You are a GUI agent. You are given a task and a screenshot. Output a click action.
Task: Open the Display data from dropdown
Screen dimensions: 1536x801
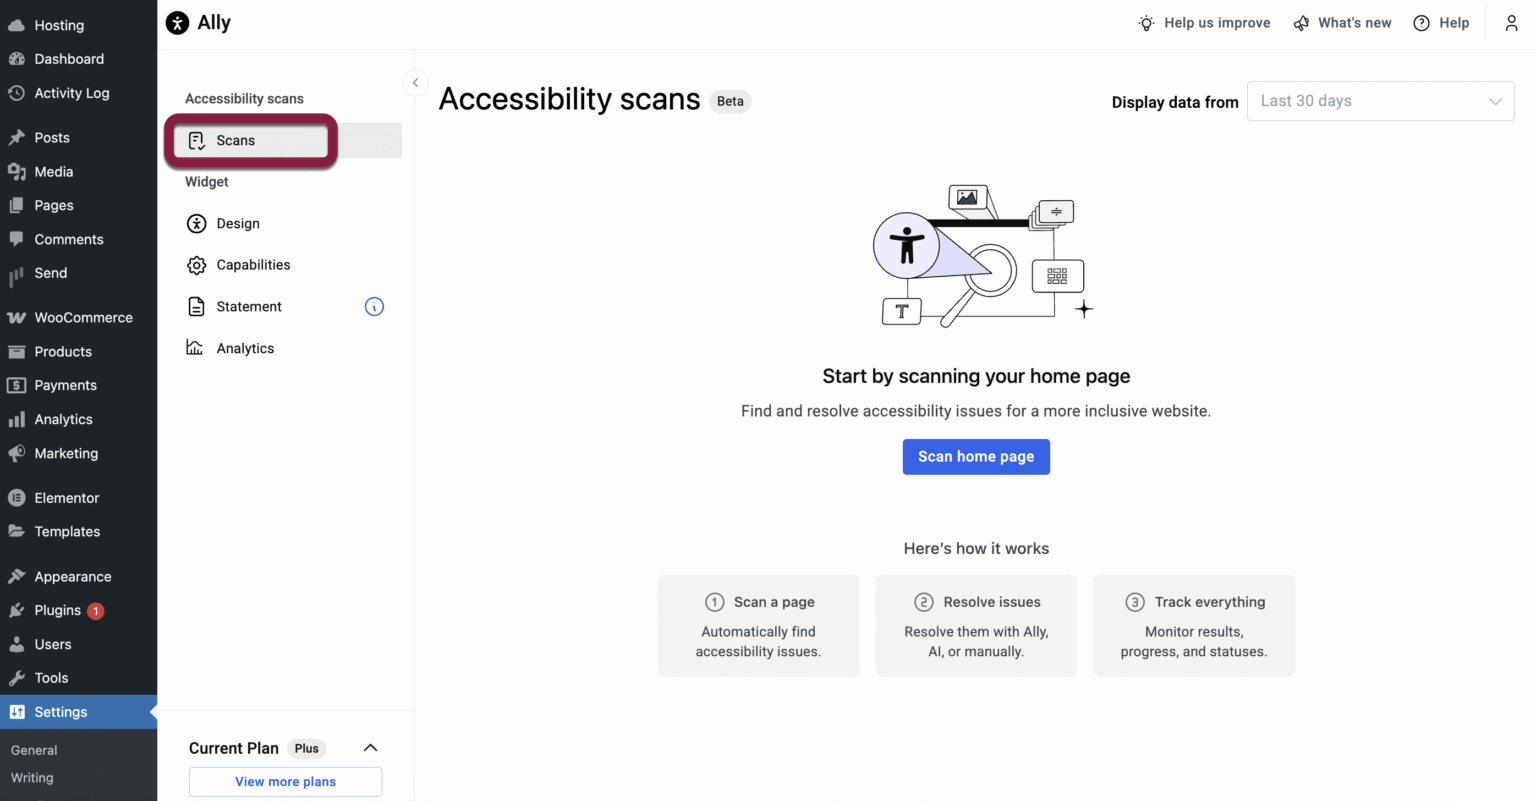tap(1381, 101)
